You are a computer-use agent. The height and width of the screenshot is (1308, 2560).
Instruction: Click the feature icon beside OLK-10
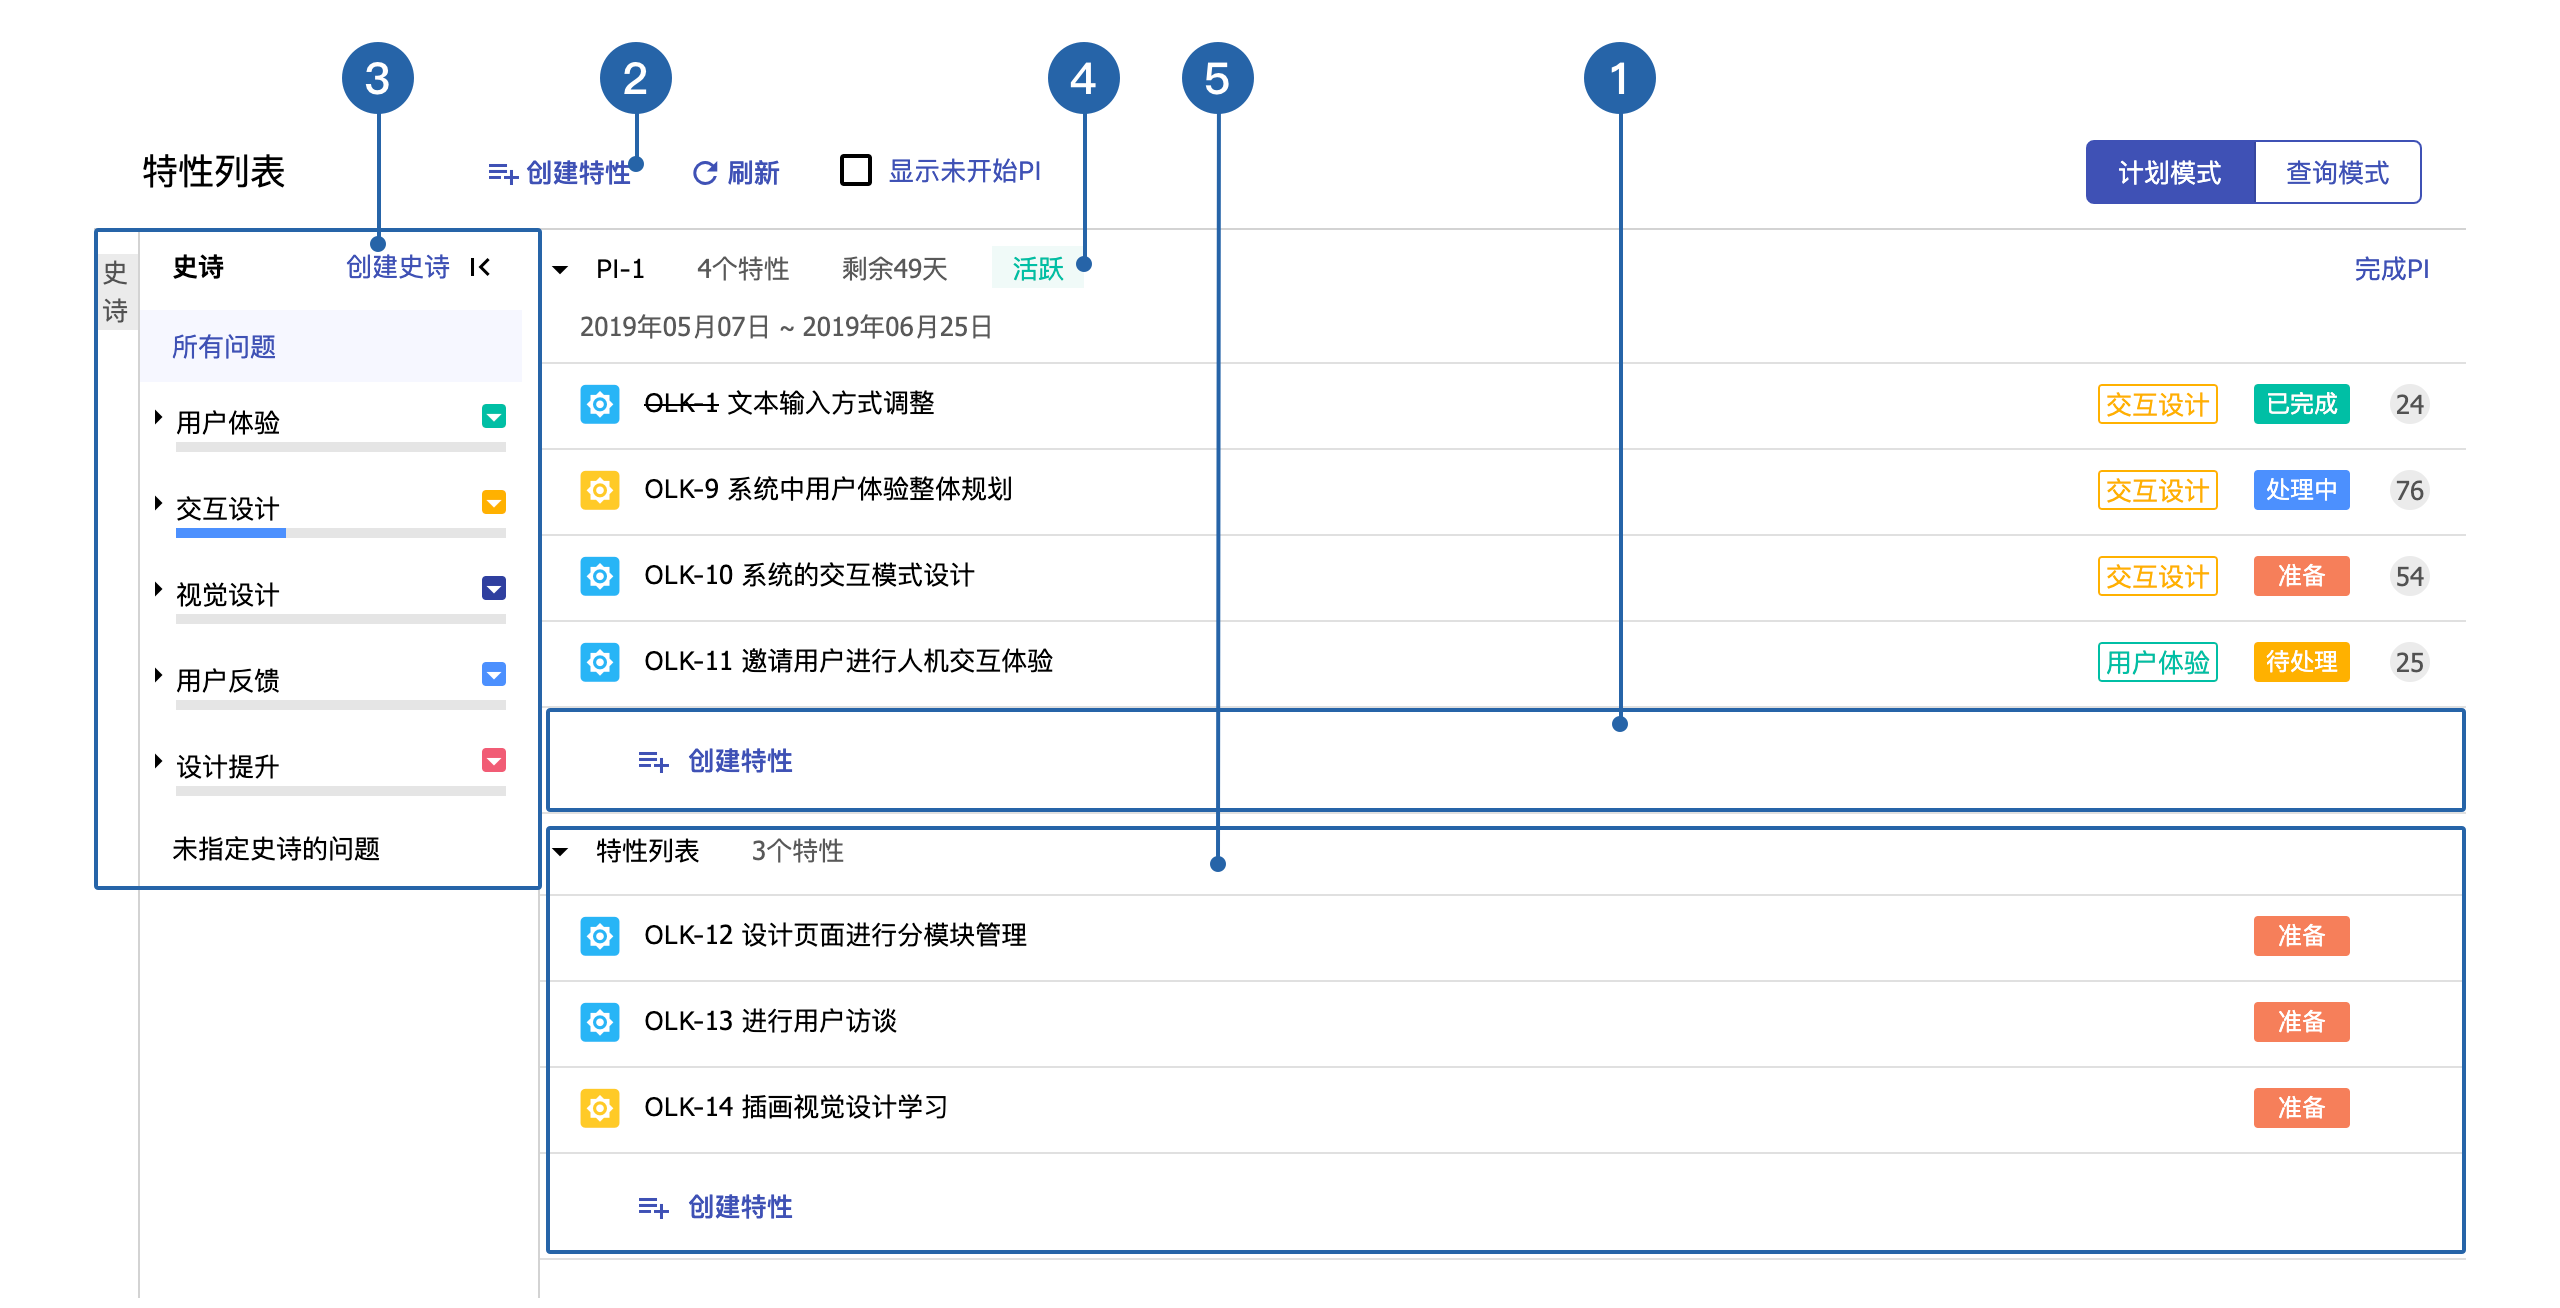(x=599, y=576)
